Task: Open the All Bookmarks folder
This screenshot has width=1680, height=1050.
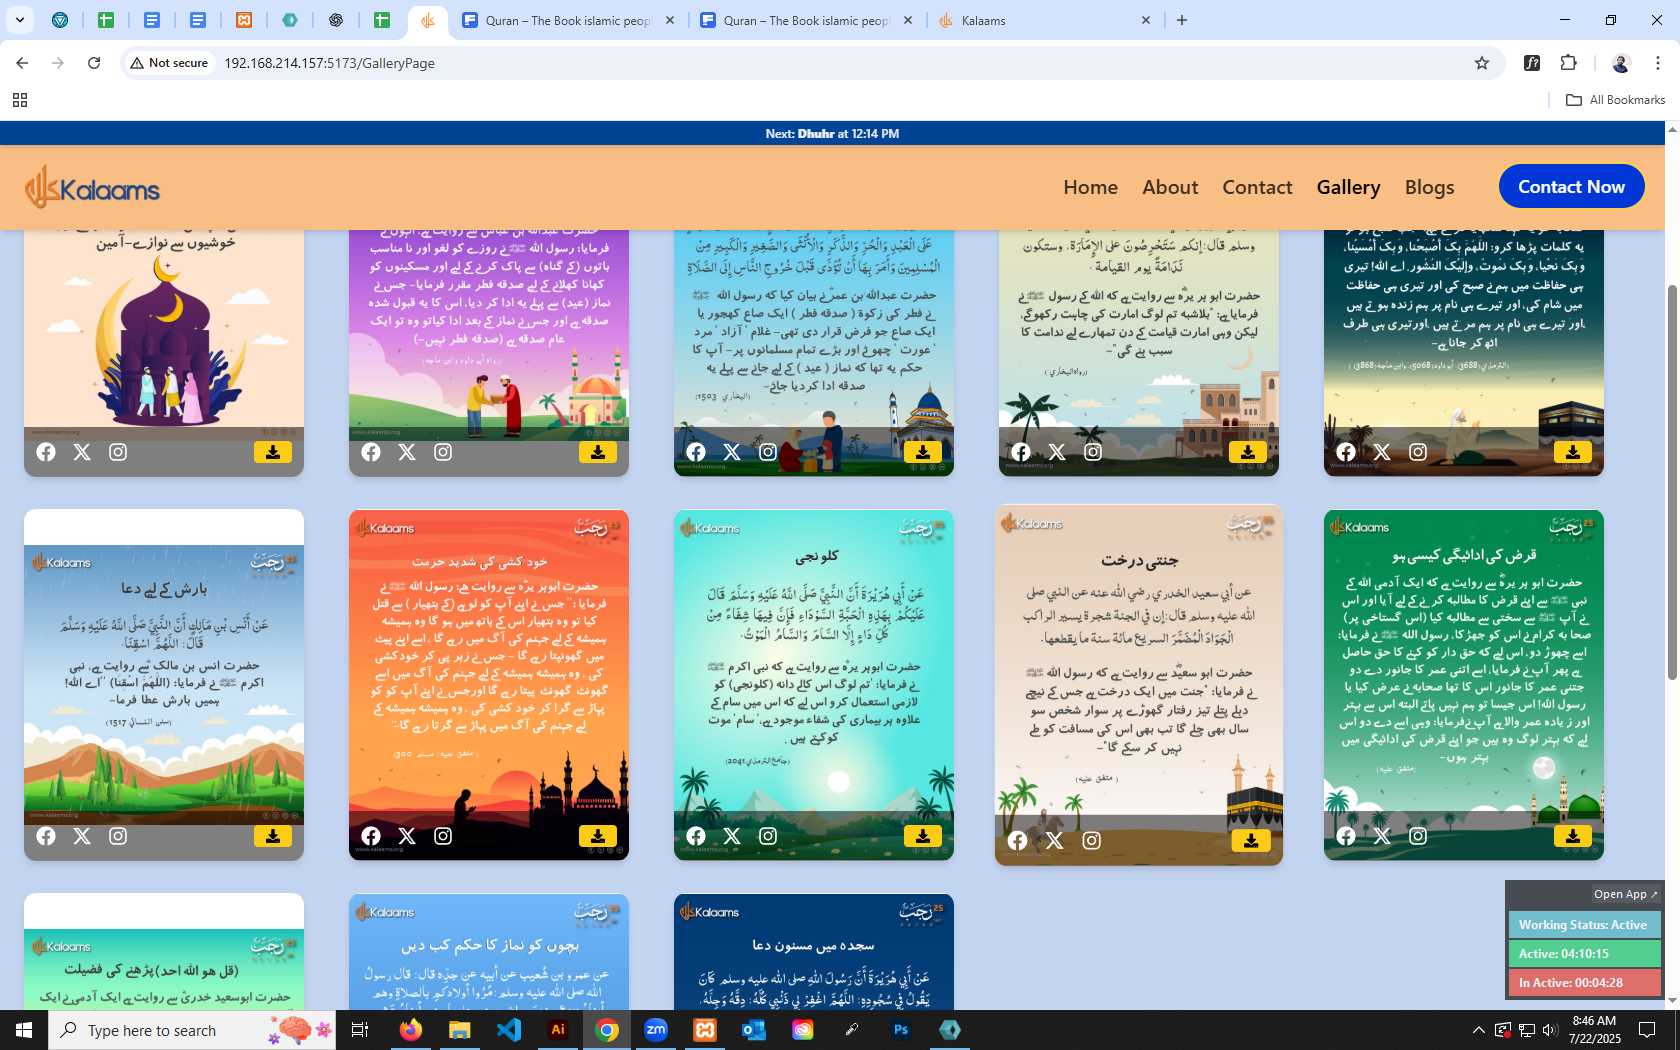Action: pyautogui.click(x=1615, y=100)
